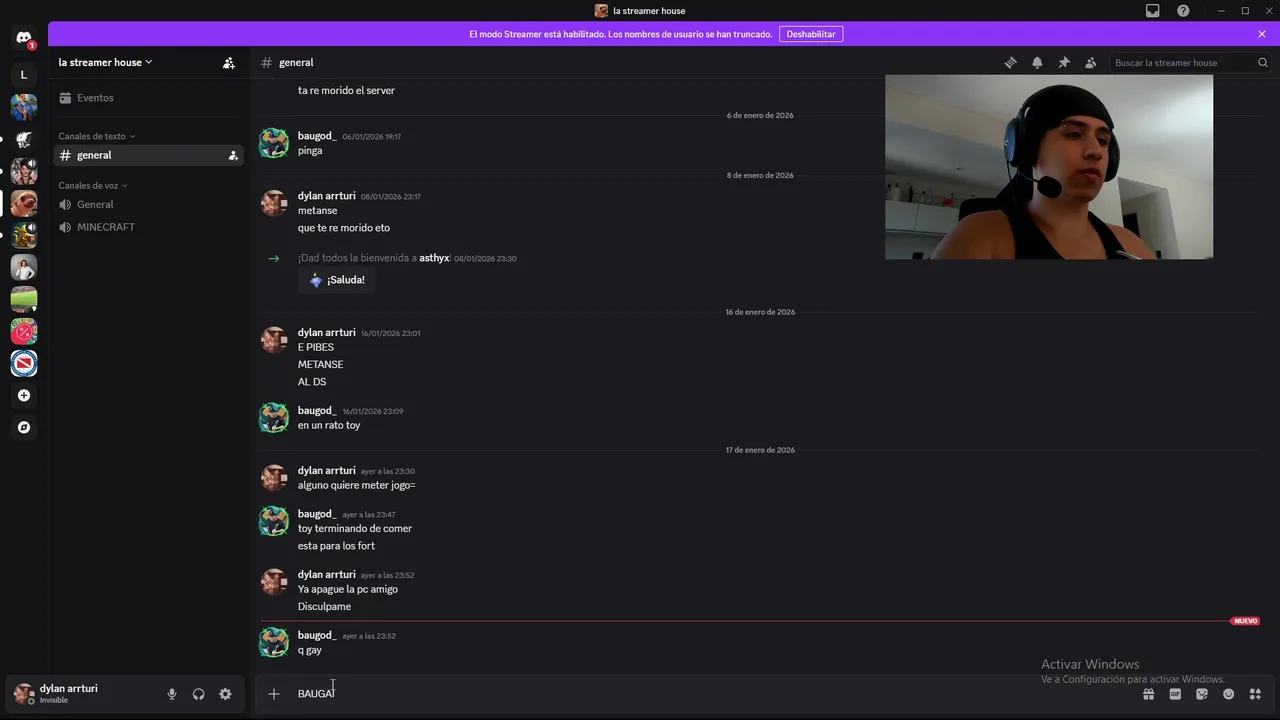The image size is (1280, 720).
Task: Click Deshabilitar to disable Streamer mode
Action: [811, 34]
